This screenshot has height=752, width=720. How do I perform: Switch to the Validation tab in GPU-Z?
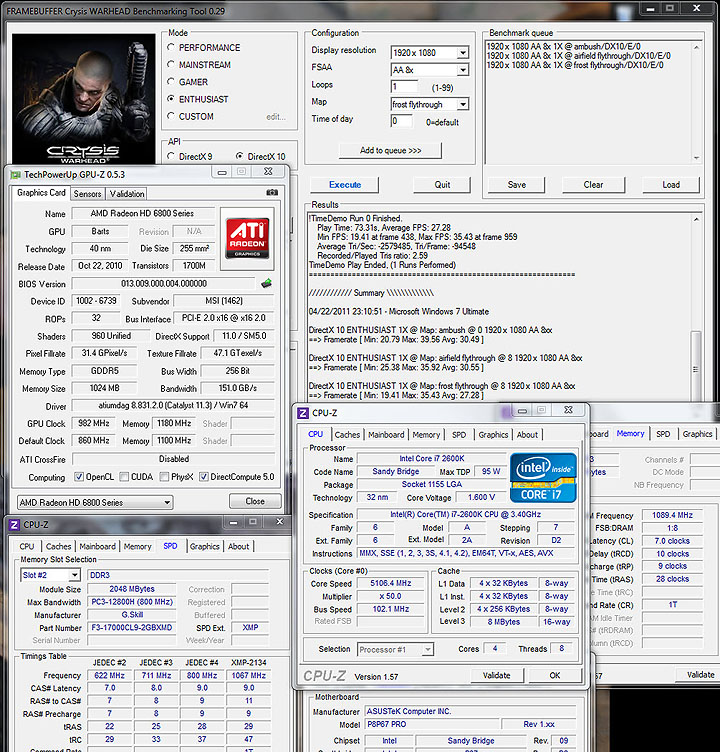tap(127, 194)
